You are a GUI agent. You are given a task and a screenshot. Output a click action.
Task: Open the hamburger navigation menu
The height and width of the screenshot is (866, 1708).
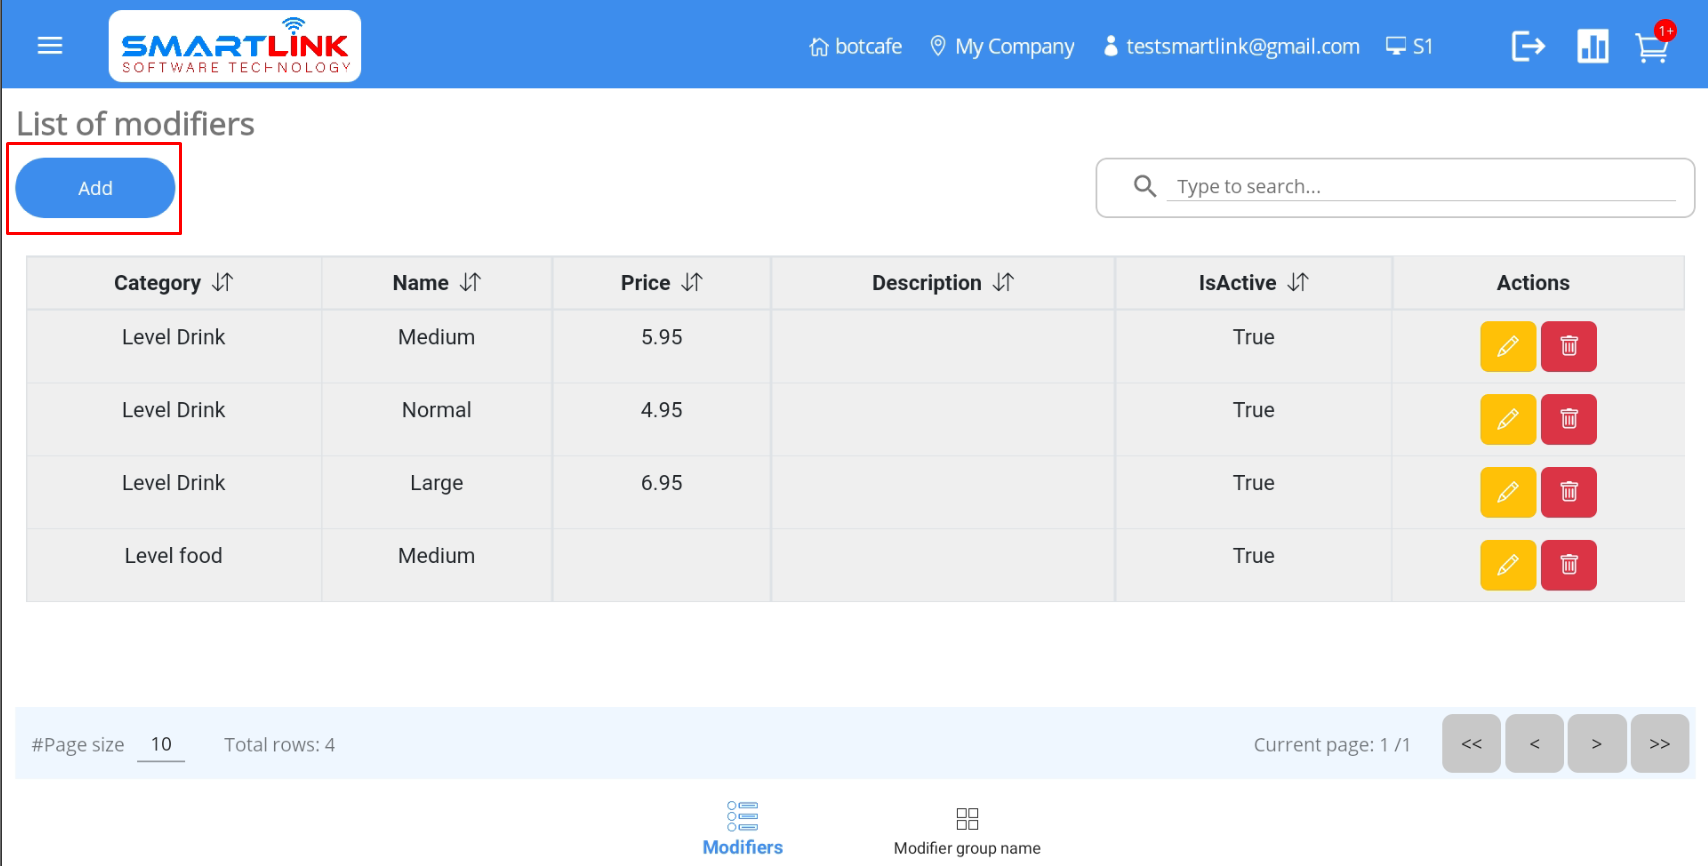point(50,46)
